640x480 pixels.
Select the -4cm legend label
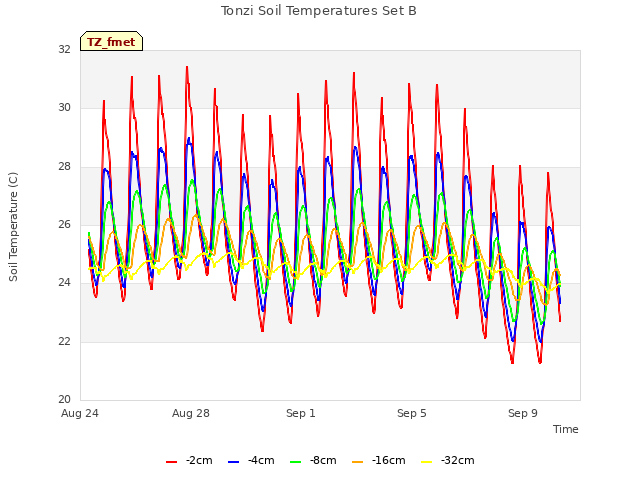pyautogui.click(x=261, y=460)
